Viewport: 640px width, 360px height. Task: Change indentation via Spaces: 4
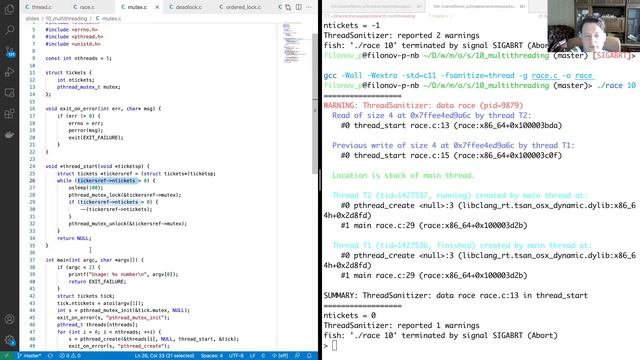point(212,356)
